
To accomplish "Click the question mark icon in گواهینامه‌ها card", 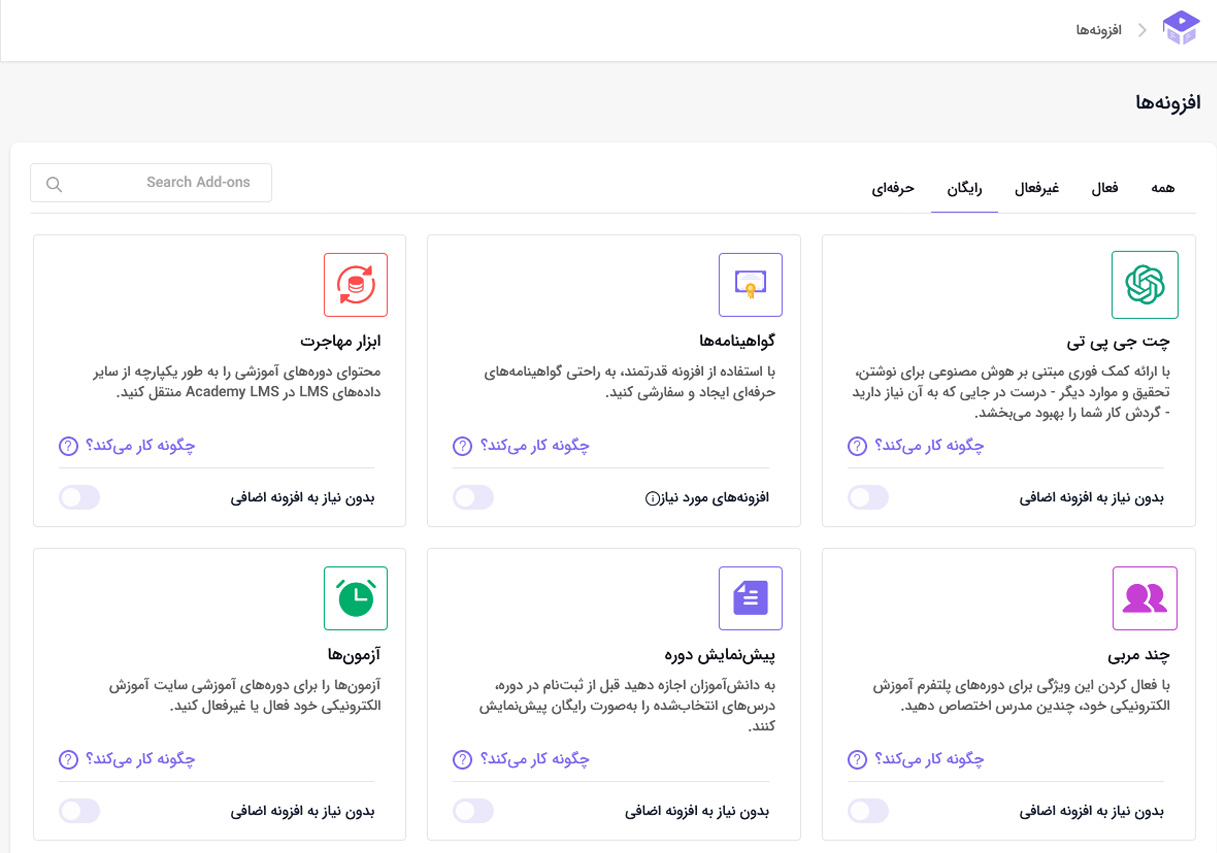I will (x=462, y=446).
